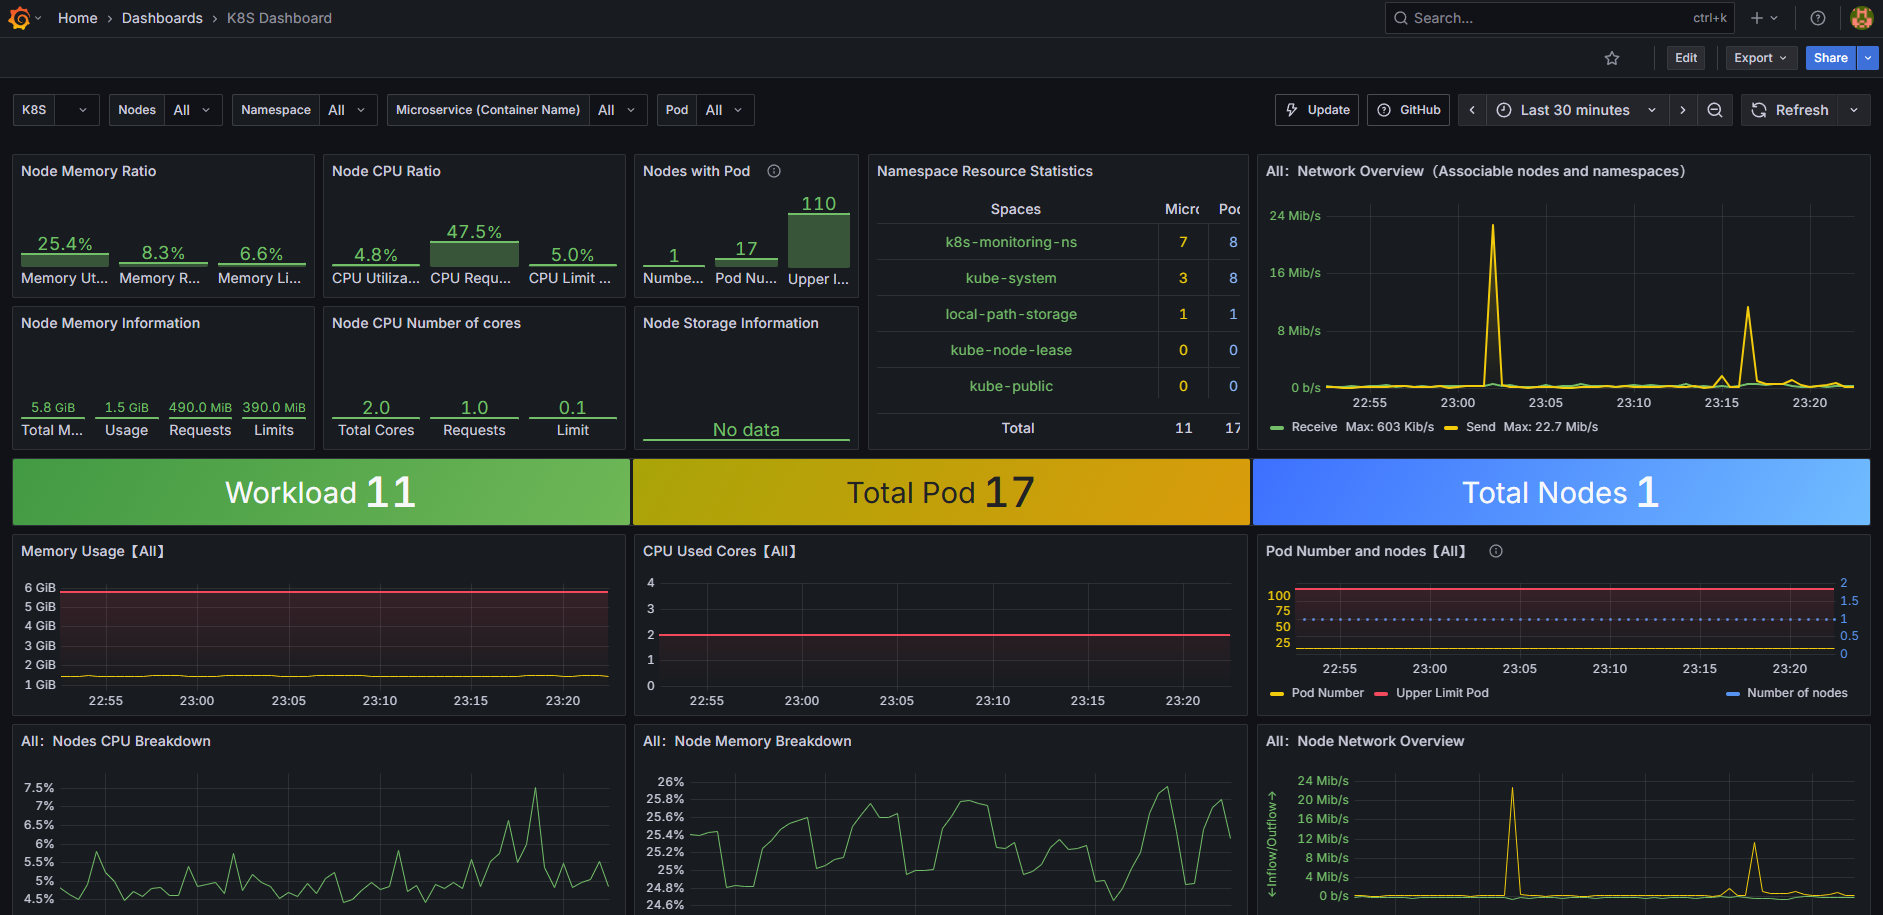Shift time range backward with left arrow
1883x915 pixels.
pyautogui.click(x=1472, y=110)
